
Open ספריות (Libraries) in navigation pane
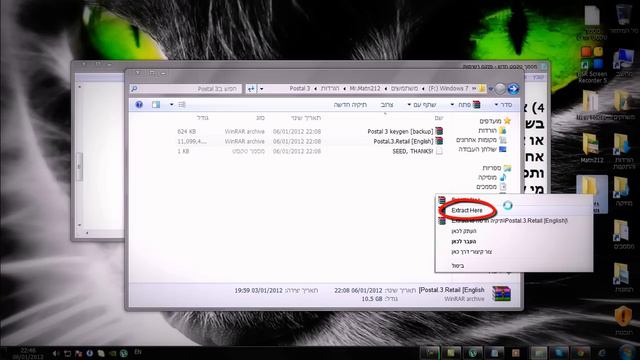pyautogui.click(x=491, y=168)
